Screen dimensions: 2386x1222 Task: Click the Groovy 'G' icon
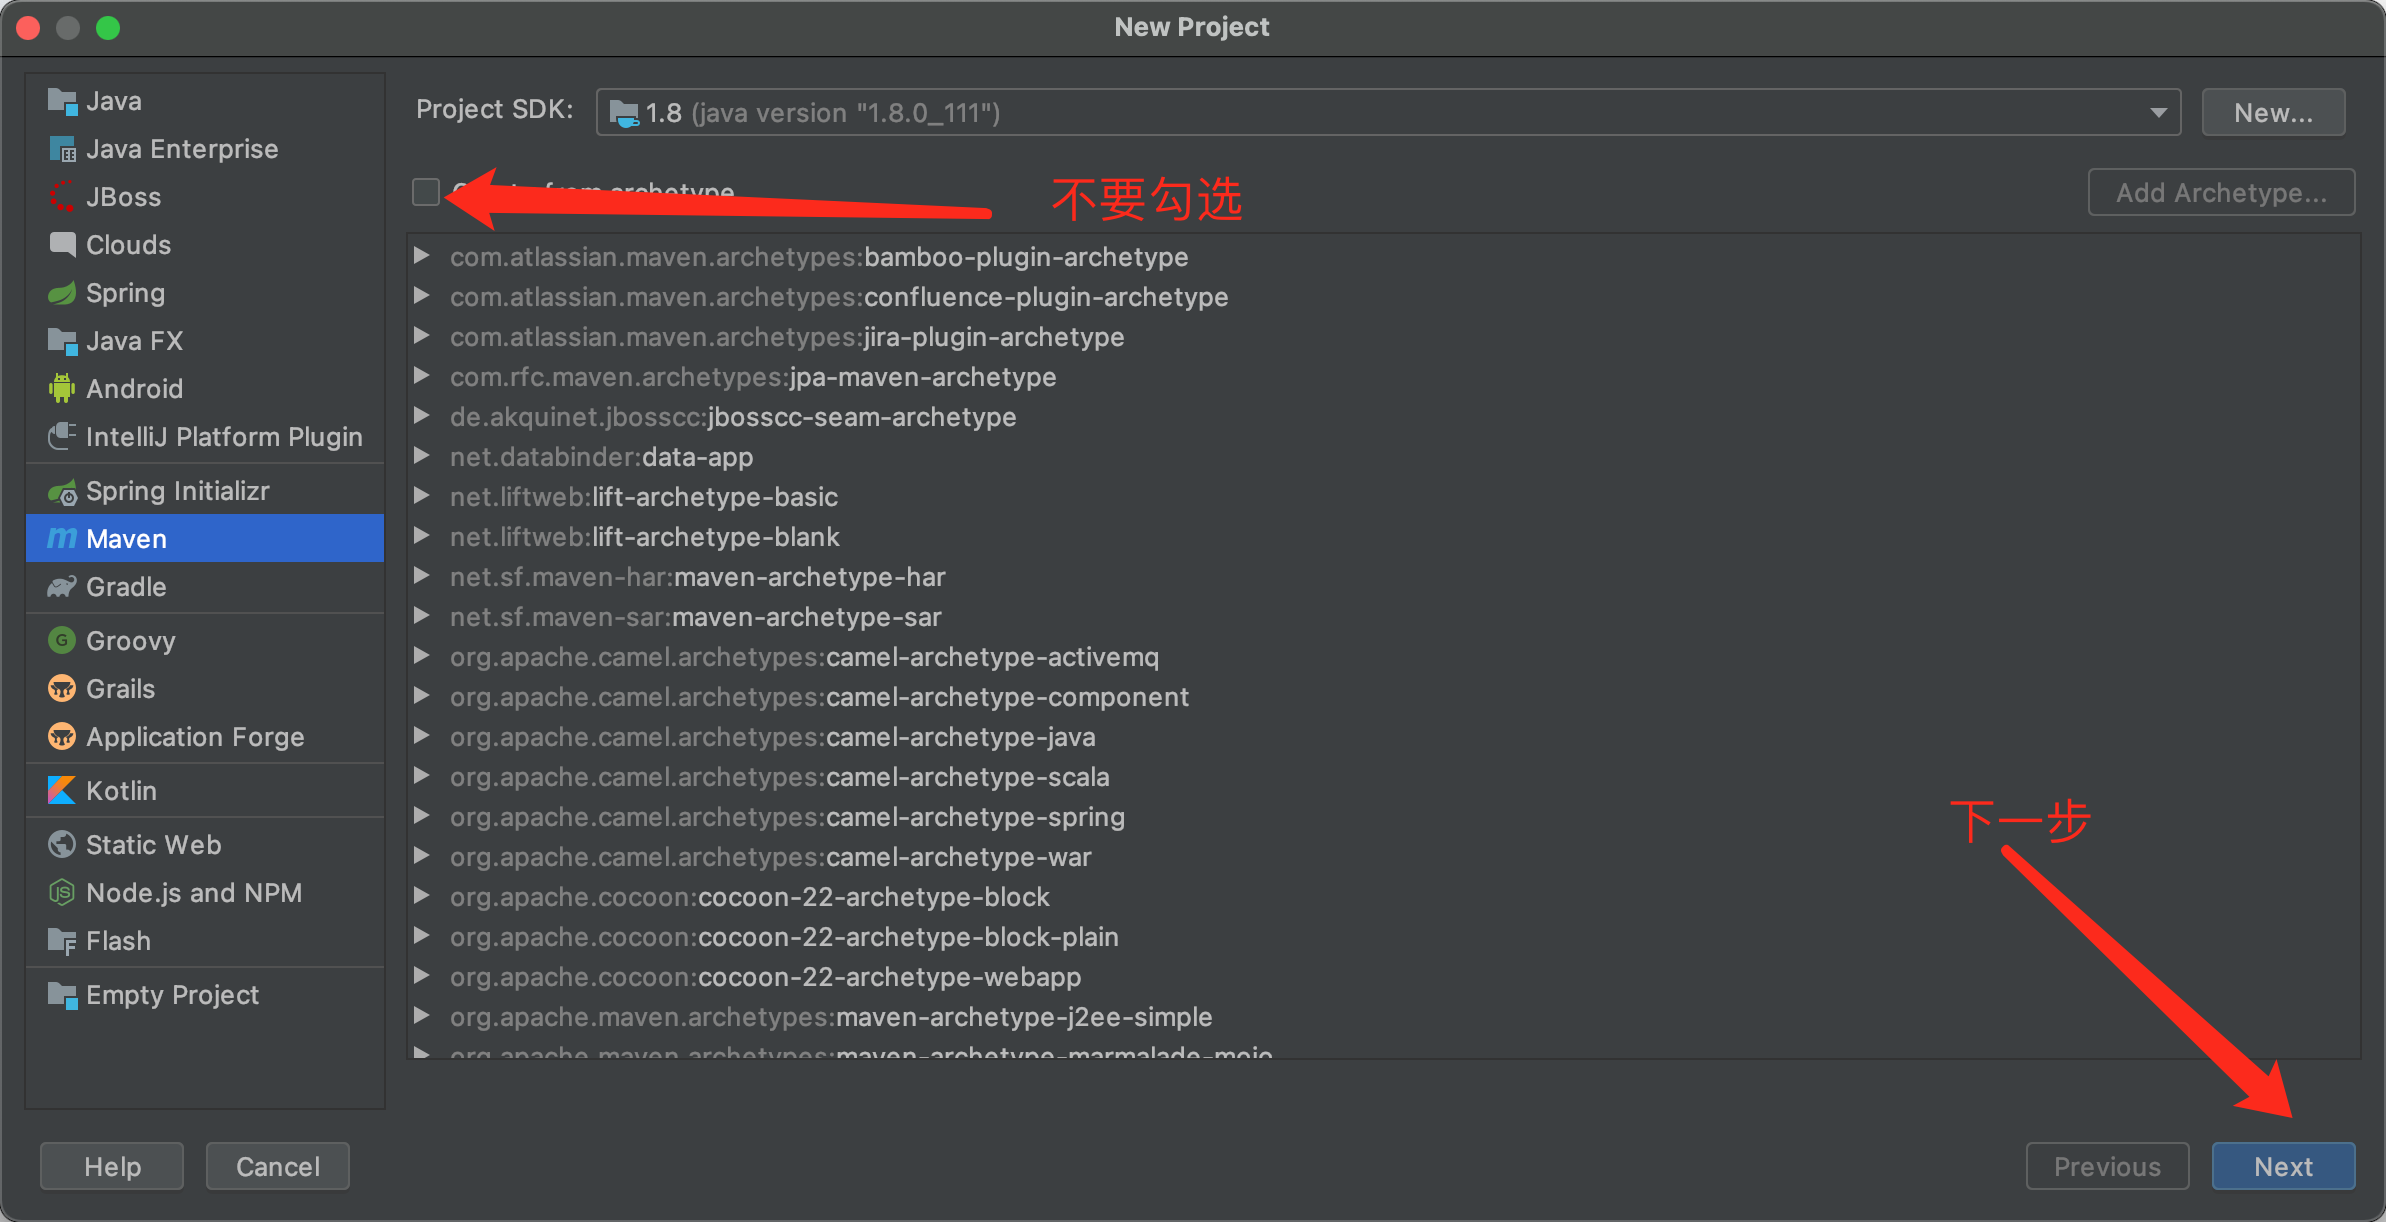62,641
